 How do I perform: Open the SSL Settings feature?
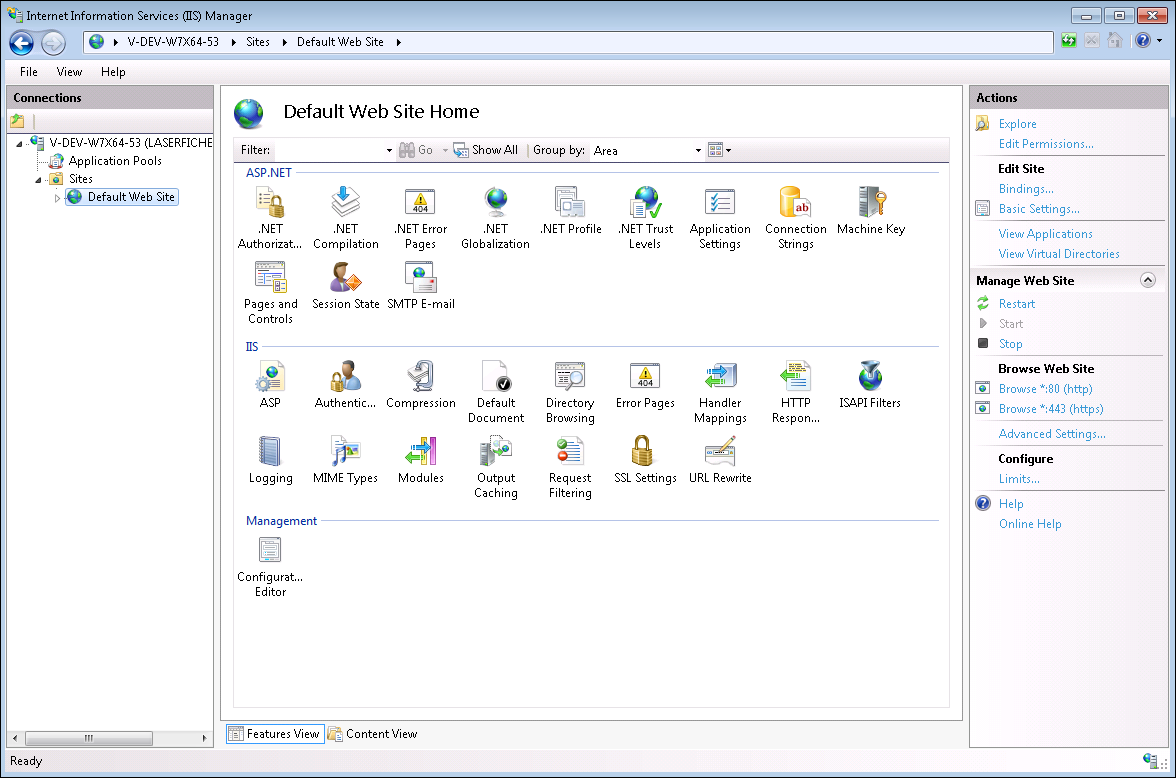[x=645, y=457]
